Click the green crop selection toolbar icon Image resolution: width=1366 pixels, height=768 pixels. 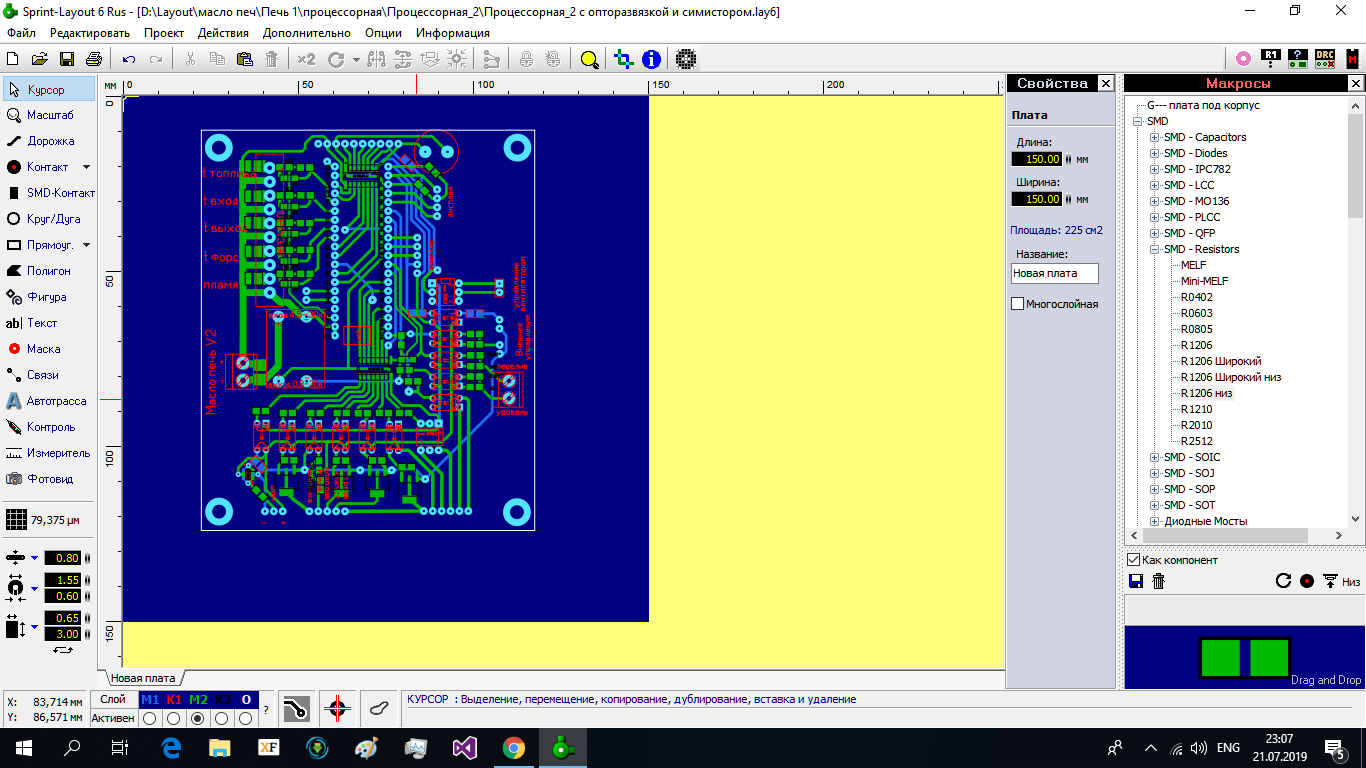(623, 59)
